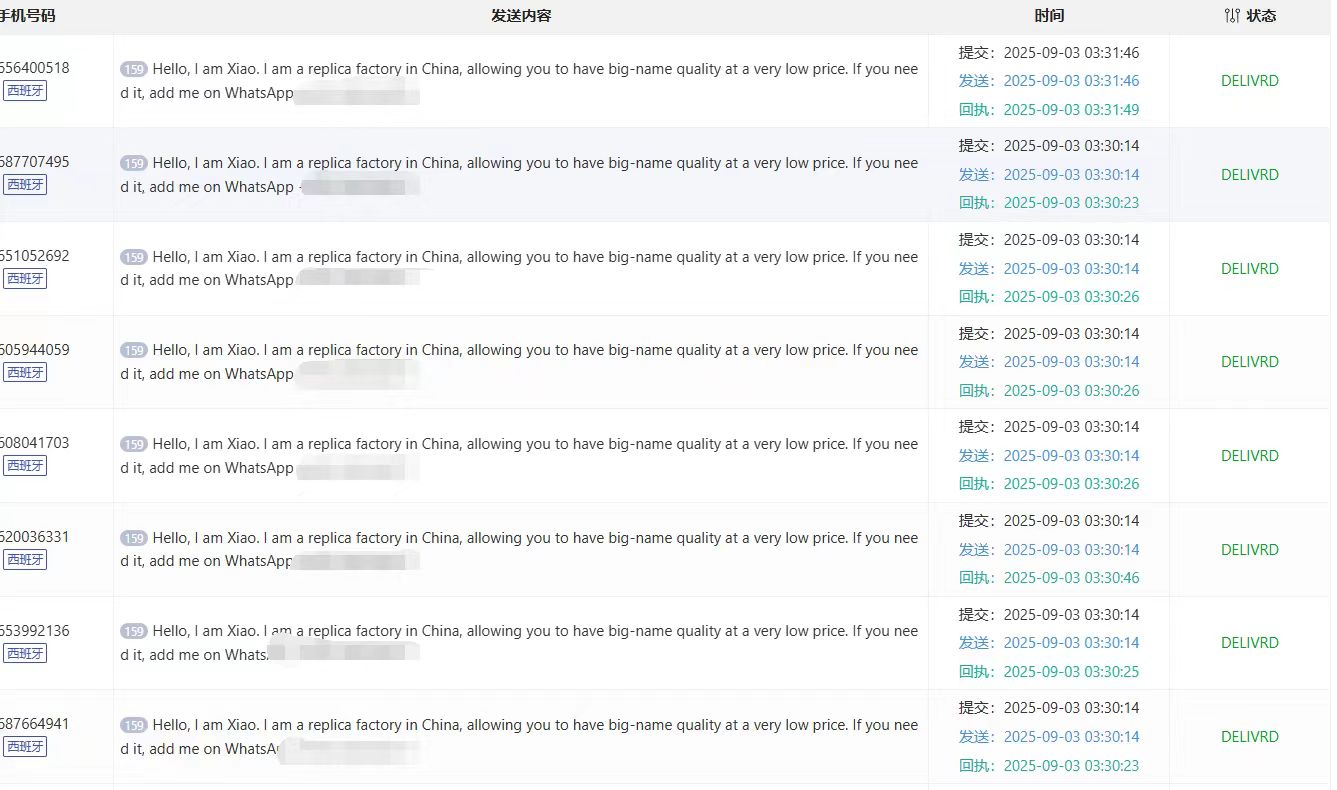
Task: Select the 发送内容 column header
Action: coord(521,16)
